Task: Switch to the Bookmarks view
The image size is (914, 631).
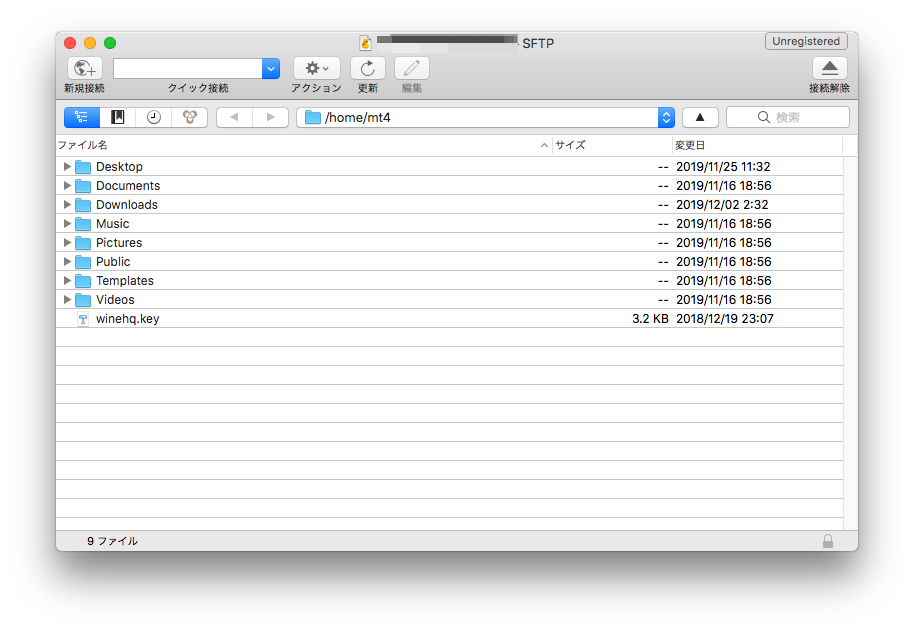Action: click(118, 117)
